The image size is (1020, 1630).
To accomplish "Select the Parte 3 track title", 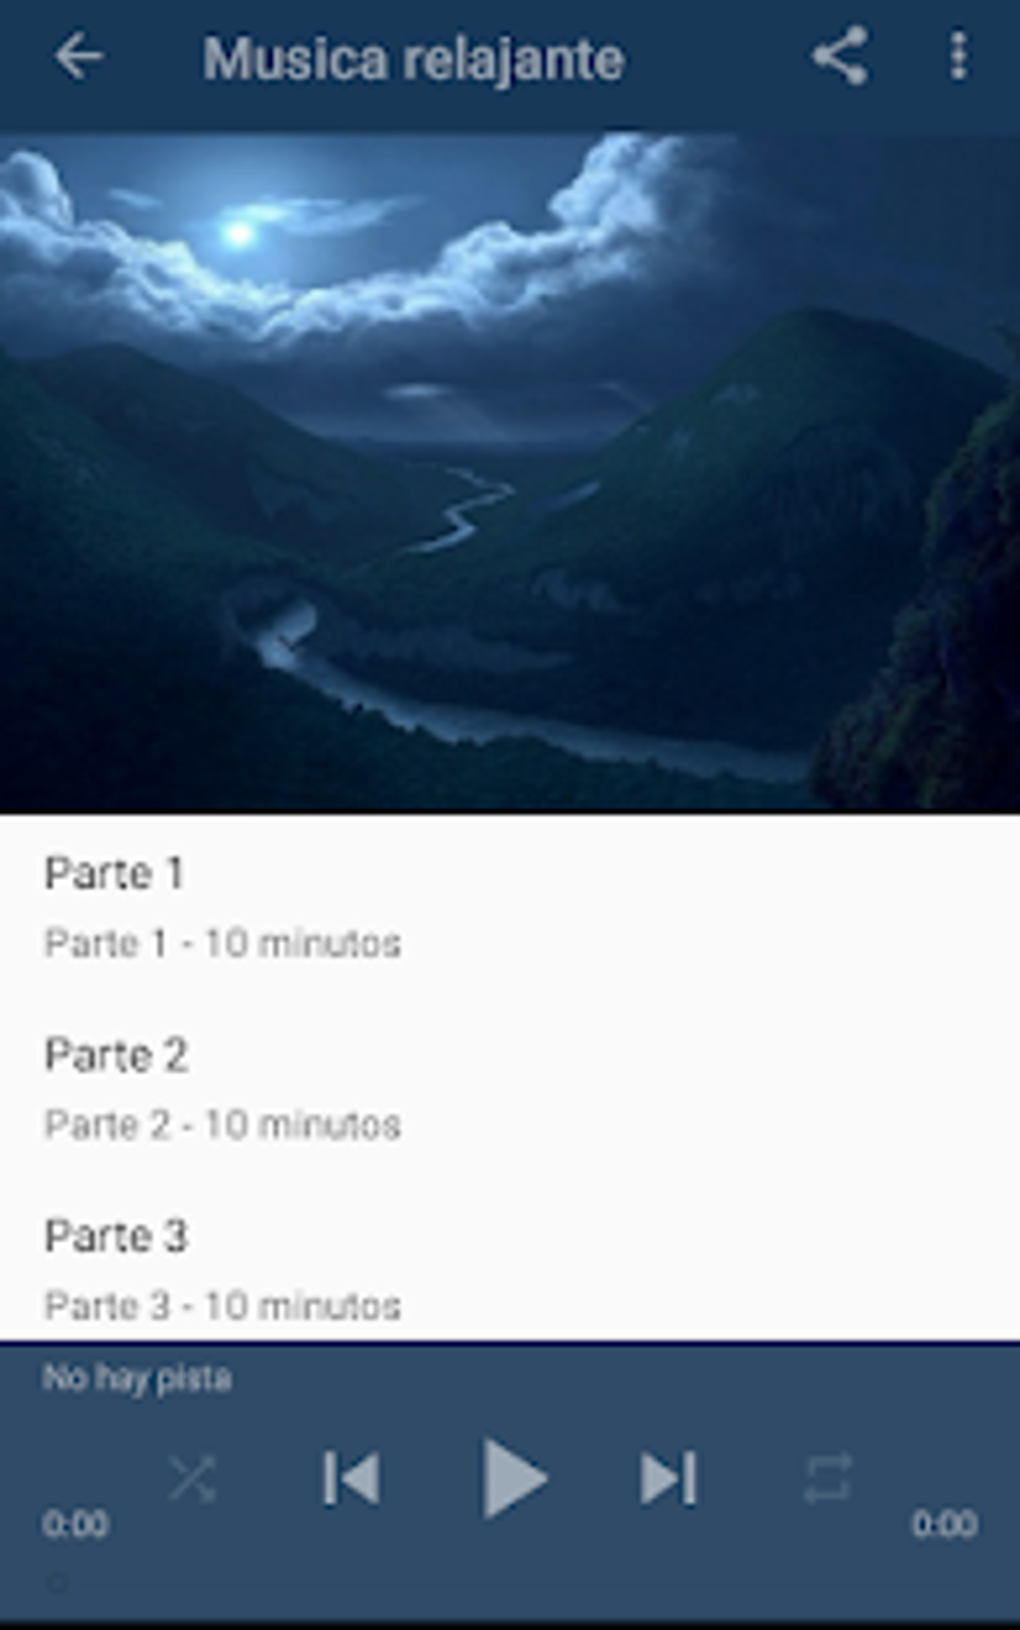I will (116, 1236).
